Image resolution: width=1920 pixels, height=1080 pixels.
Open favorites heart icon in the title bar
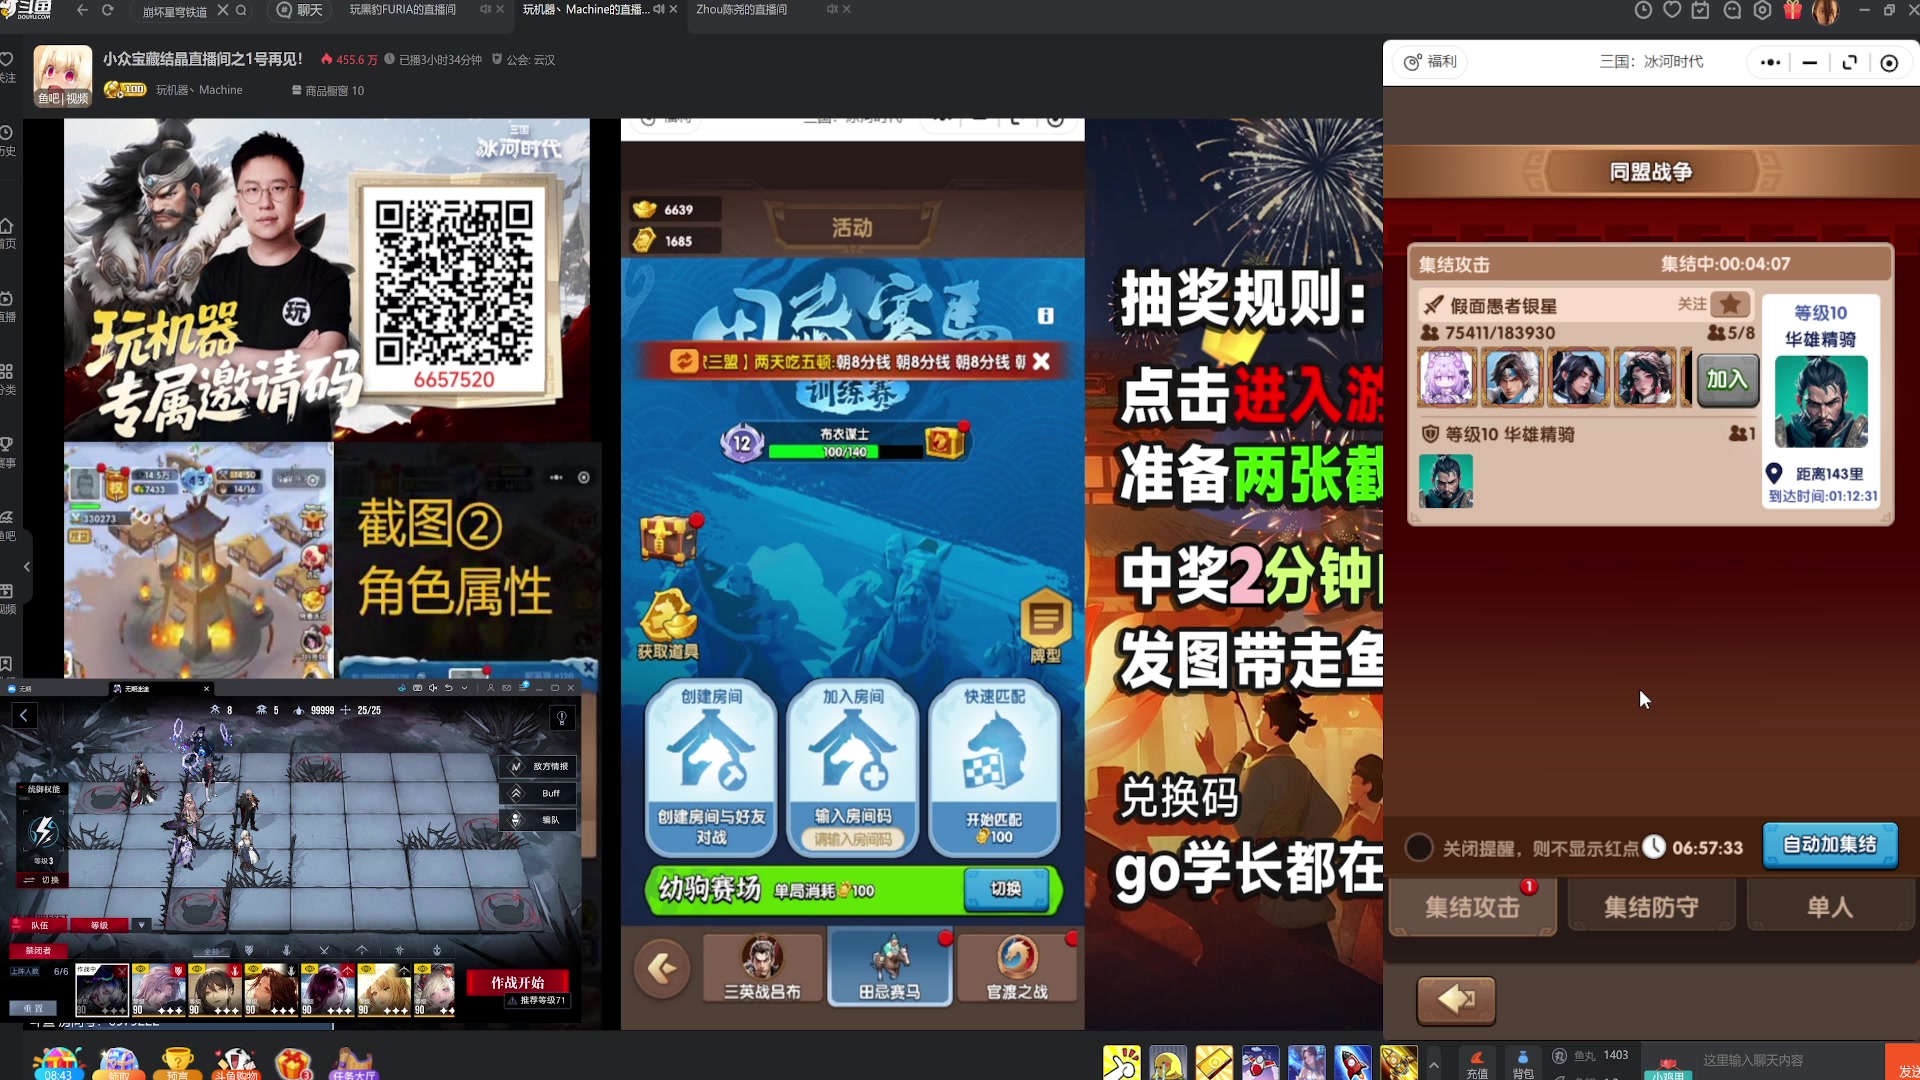click(1672, 10)
